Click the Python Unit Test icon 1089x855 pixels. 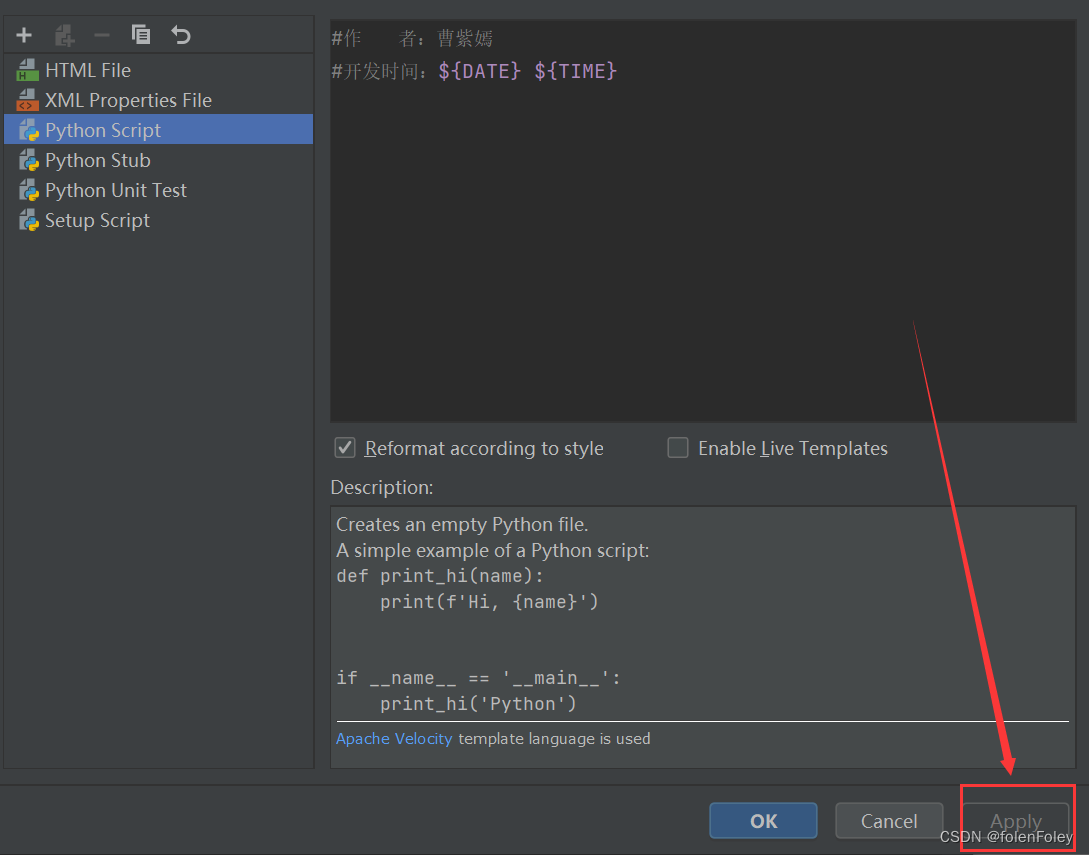[x=27, y=190]
